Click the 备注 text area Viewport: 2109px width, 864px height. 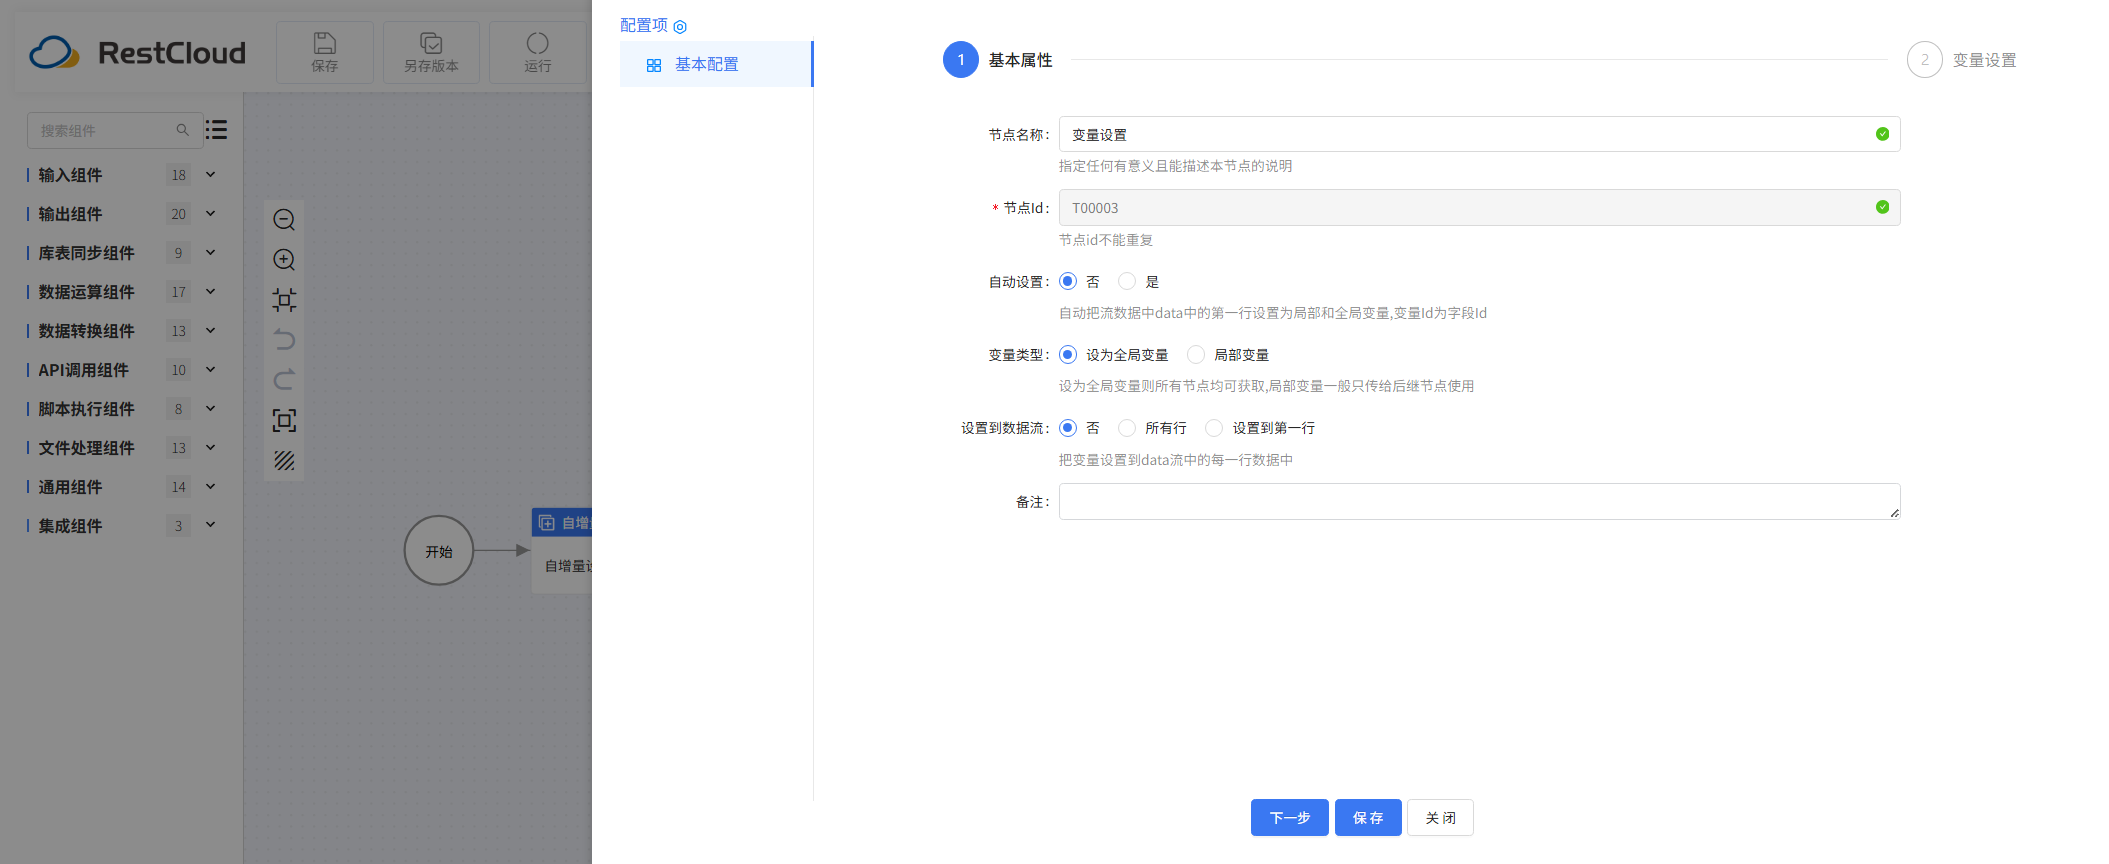(1478, 501)
